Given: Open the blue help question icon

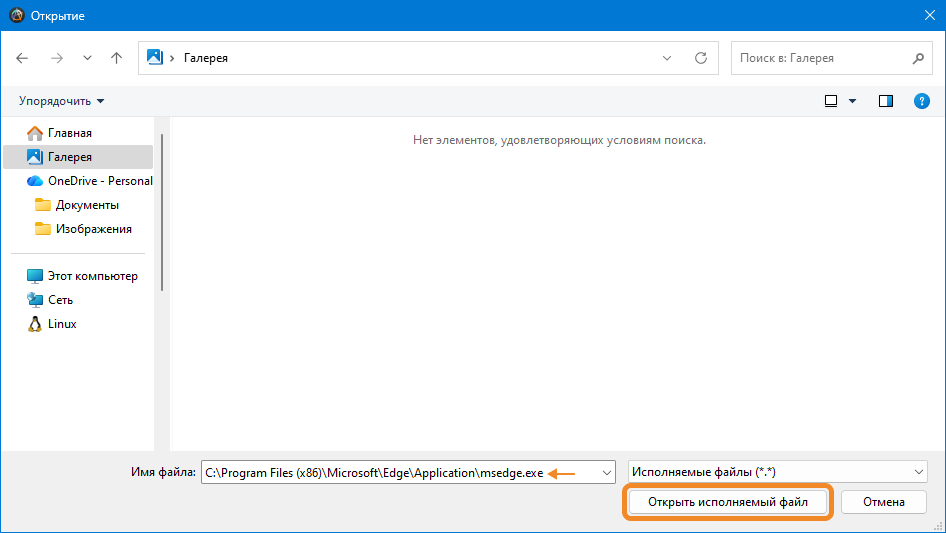Looking at the screenshot, I should tap(921, 101).
